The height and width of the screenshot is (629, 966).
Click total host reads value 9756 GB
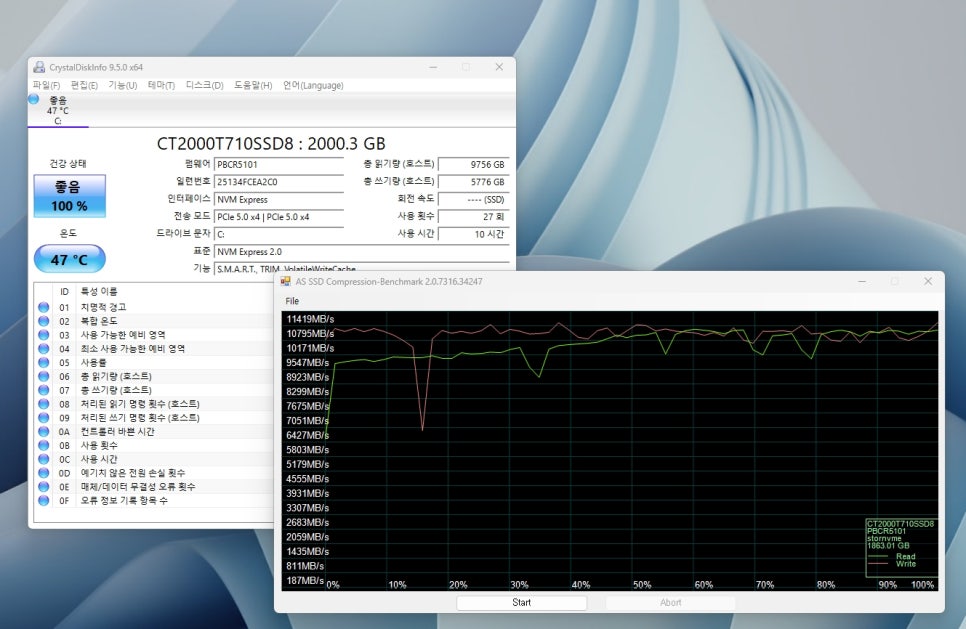pos(474,164)
